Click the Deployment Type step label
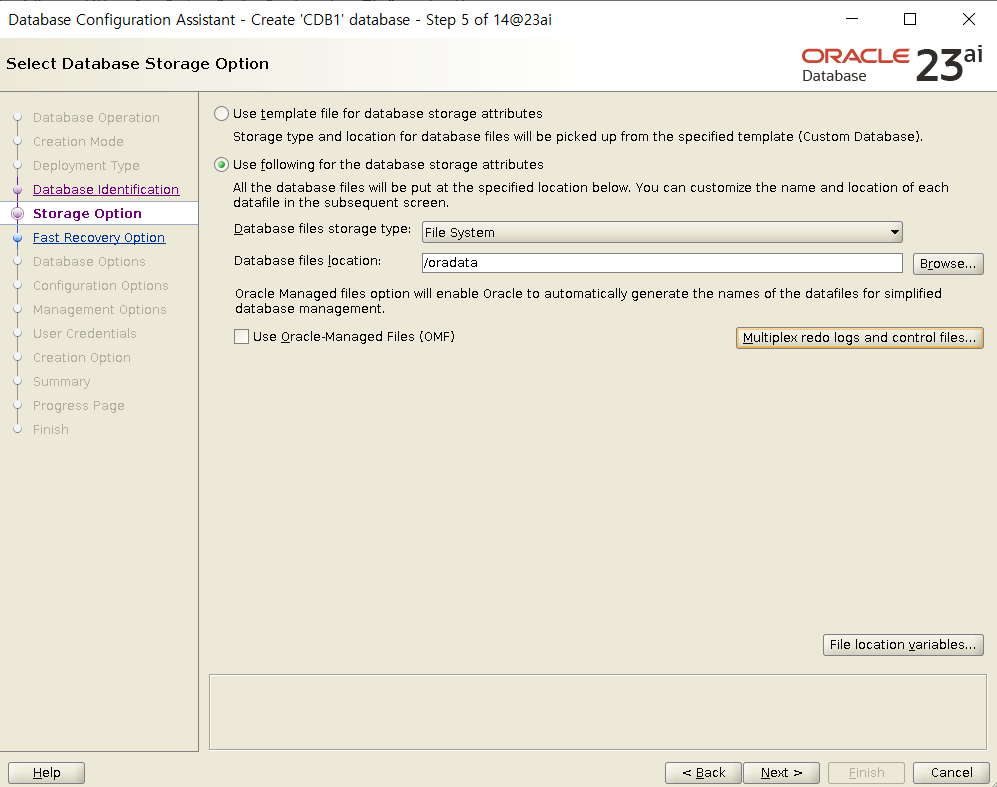 tap(86, 166)
